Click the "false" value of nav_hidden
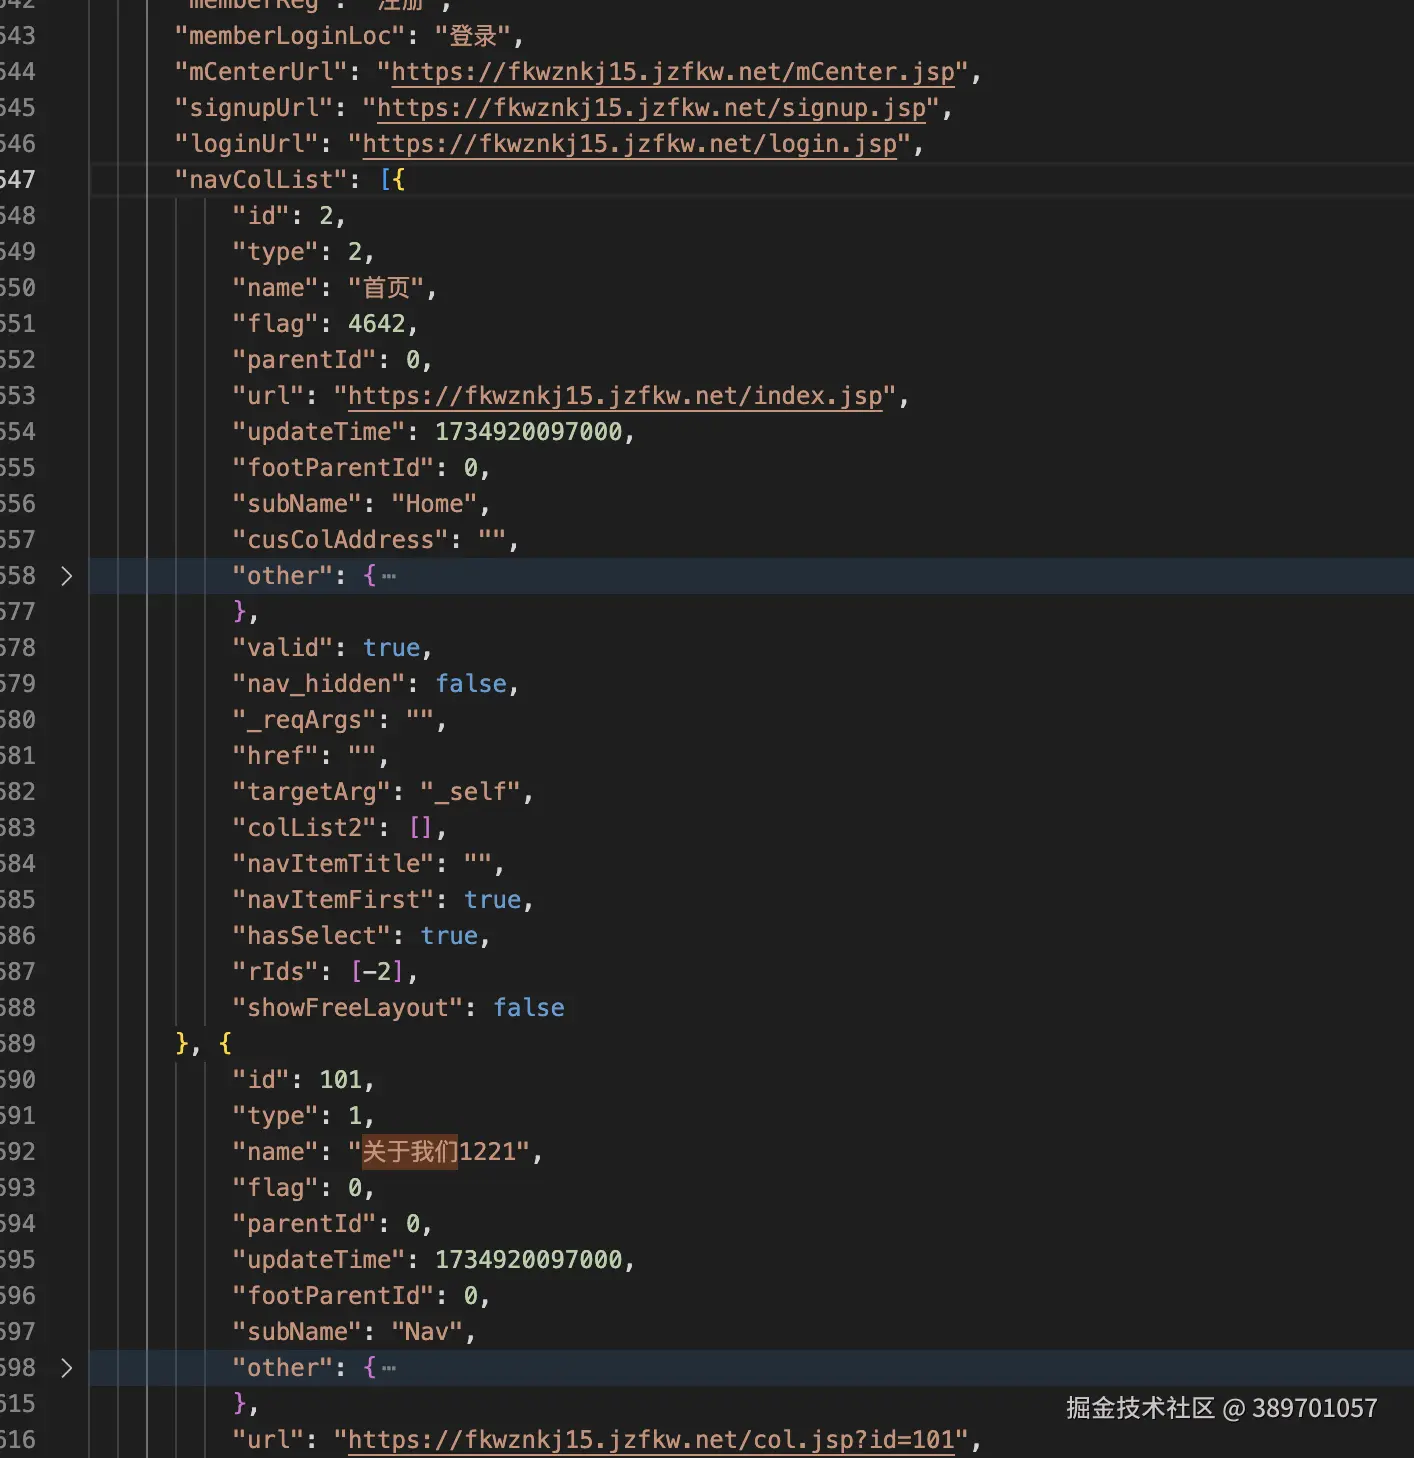The height and width of the screenshot is (1458, 1414). coord(471,683)
